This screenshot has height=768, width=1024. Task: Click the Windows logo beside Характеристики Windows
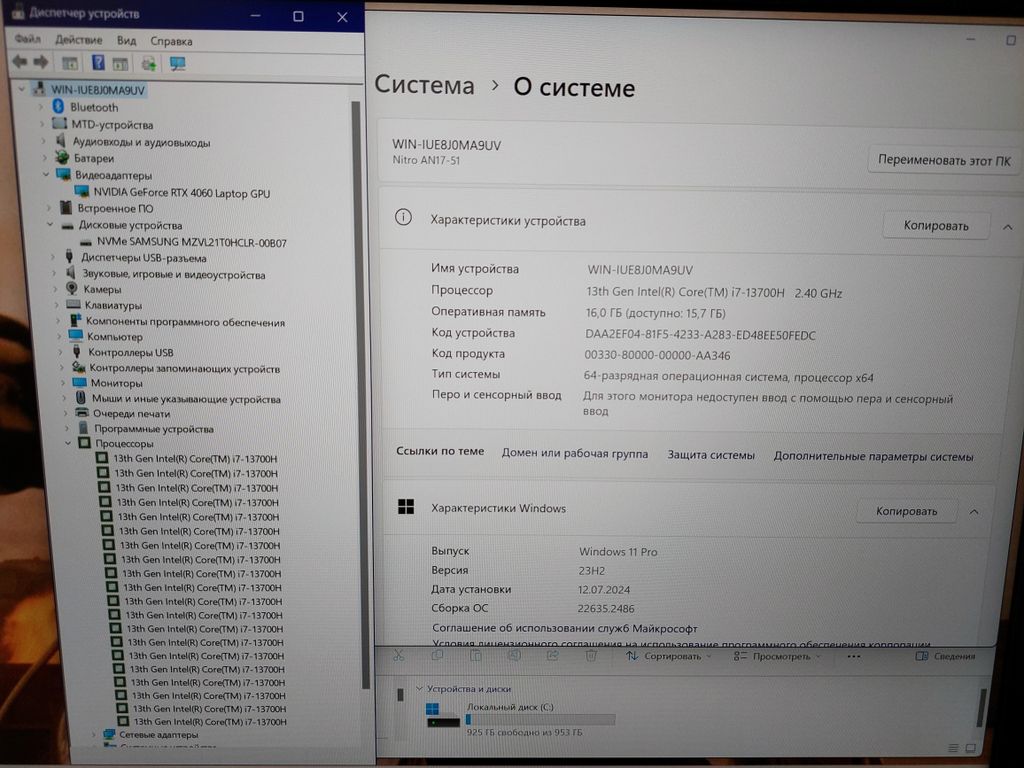click(x=406, y=507)
